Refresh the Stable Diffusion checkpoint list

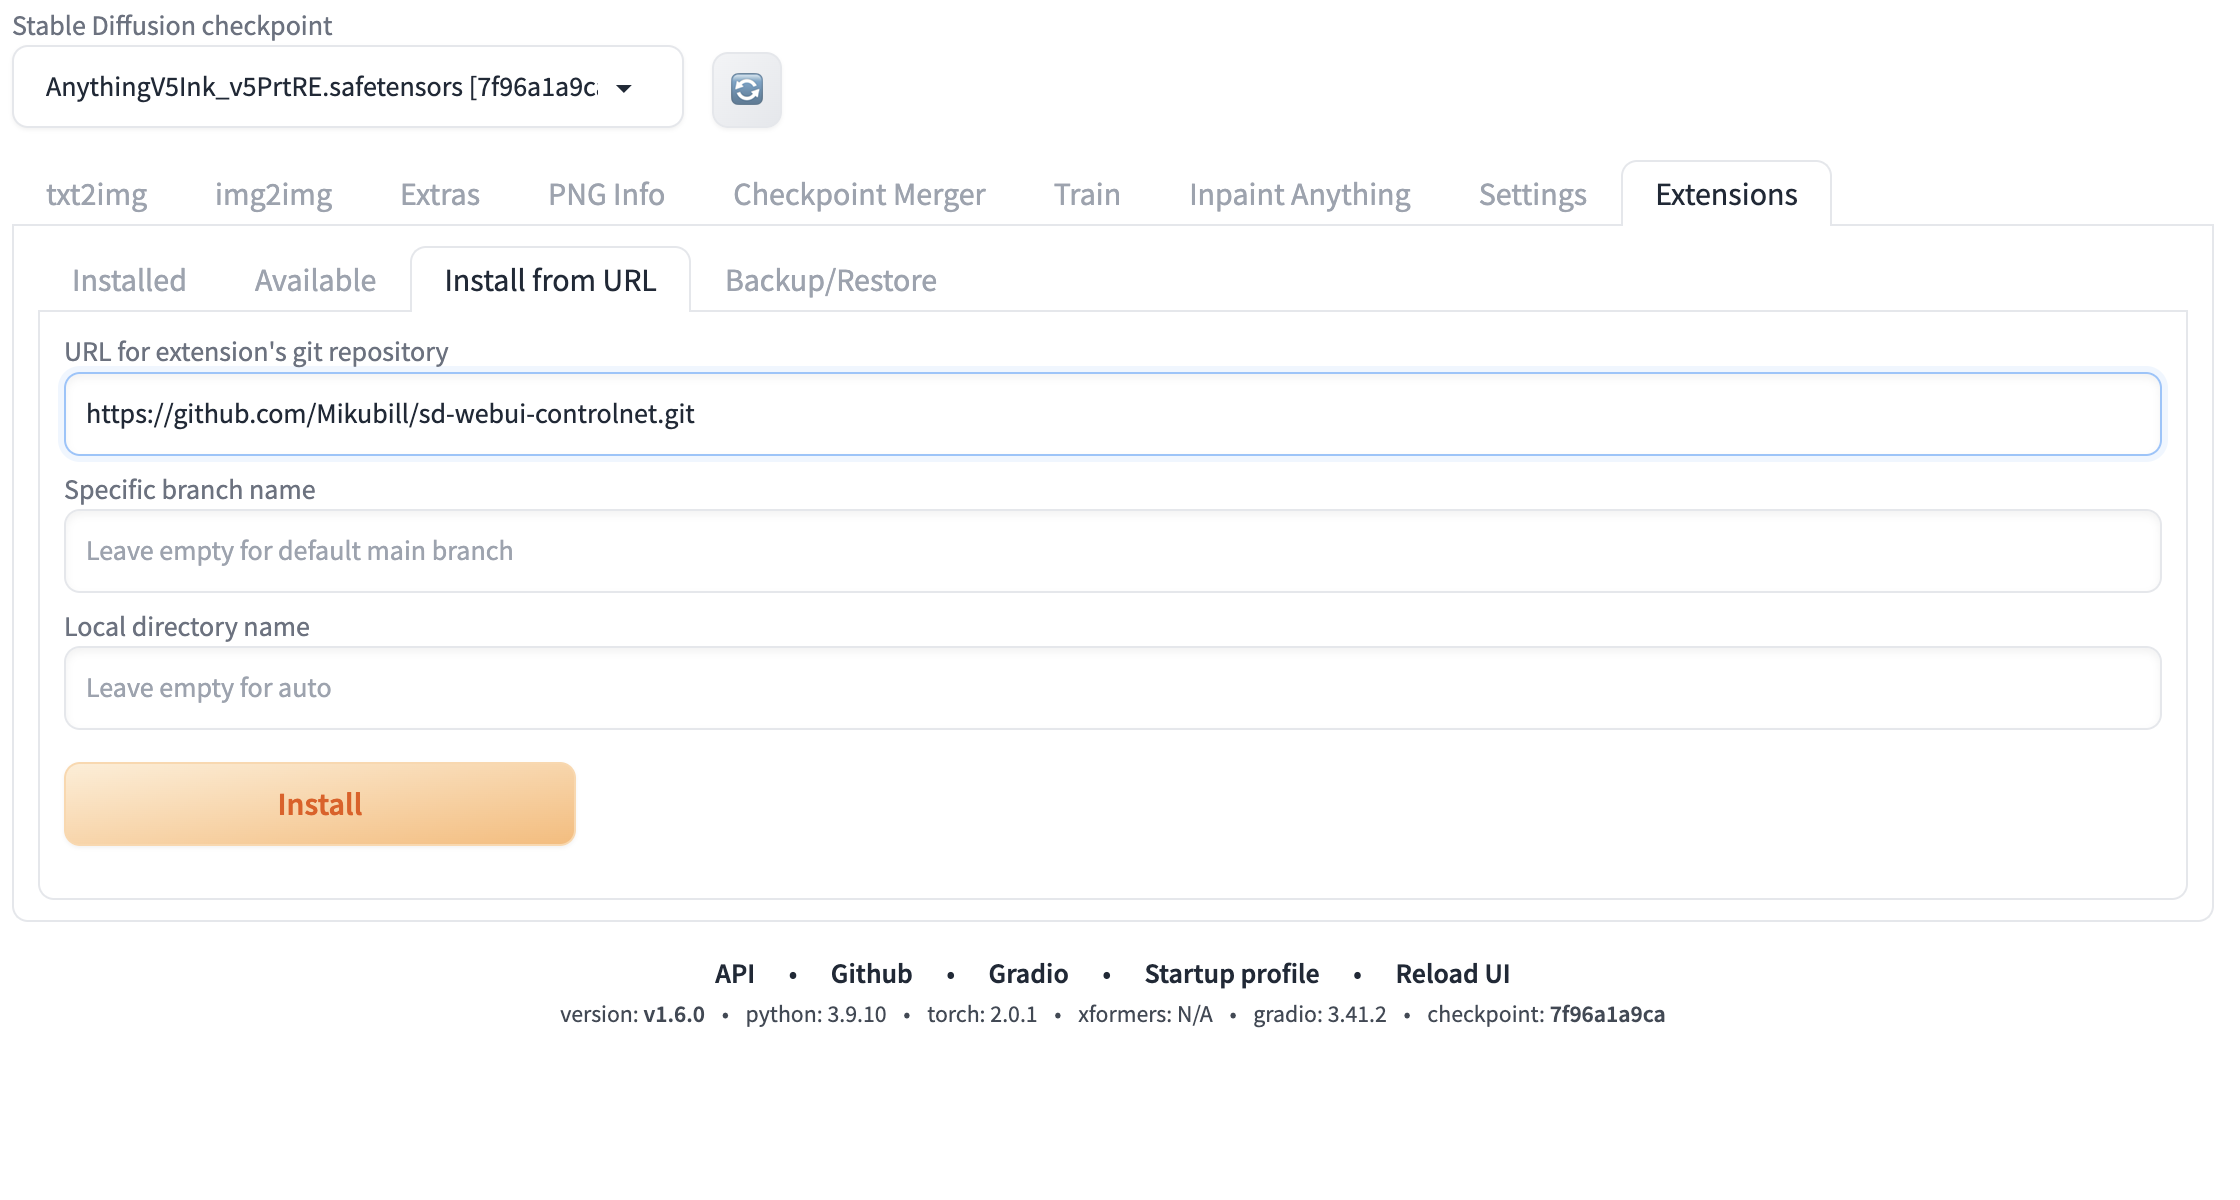click(x=746, y=90)
